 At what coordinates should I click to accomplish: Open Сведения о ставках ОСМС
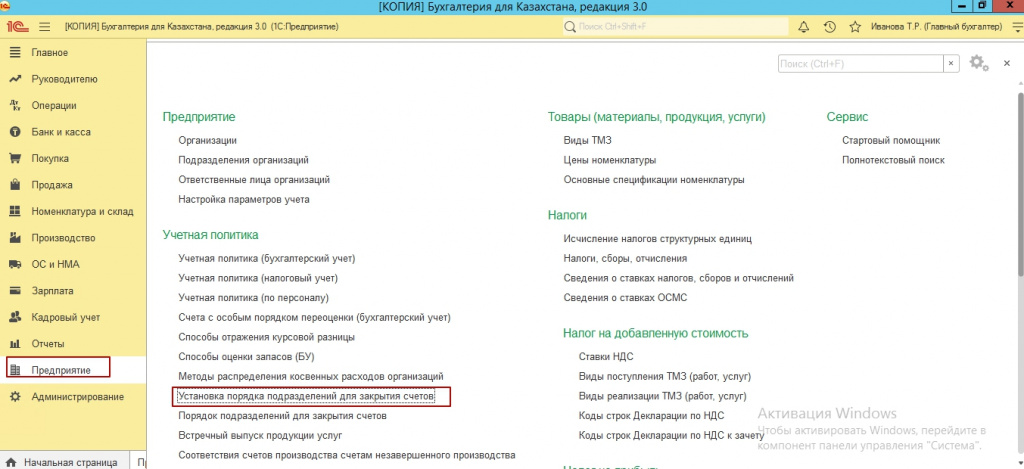[x=625, y=297]
